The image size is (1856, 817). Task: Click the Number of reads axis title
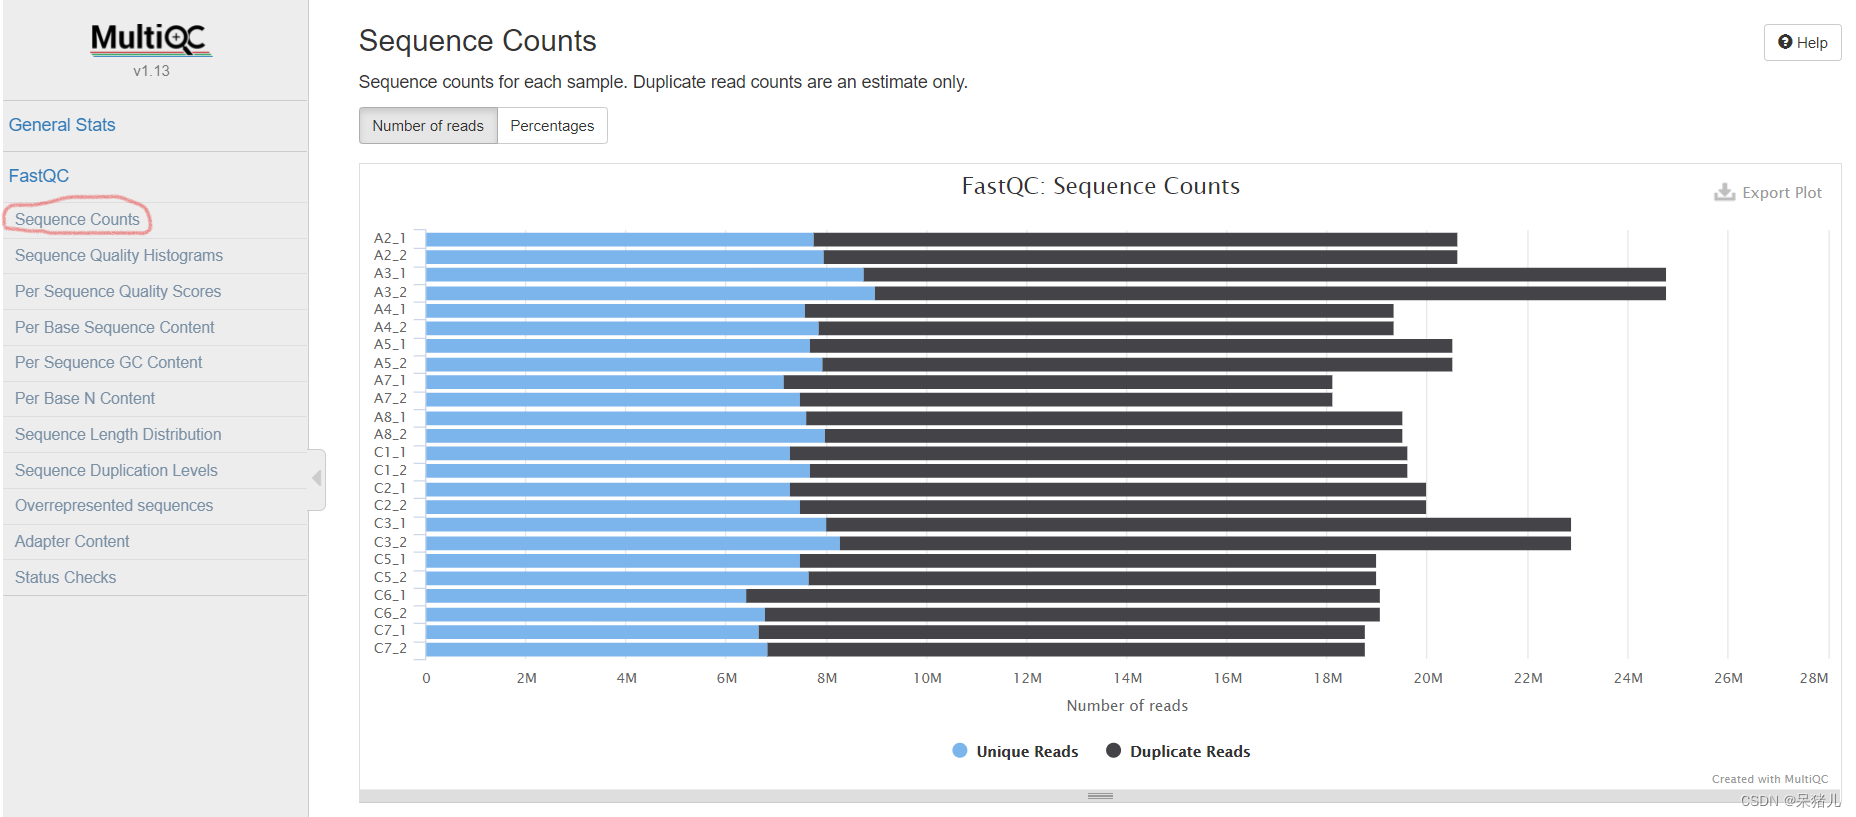[1127, 706]
